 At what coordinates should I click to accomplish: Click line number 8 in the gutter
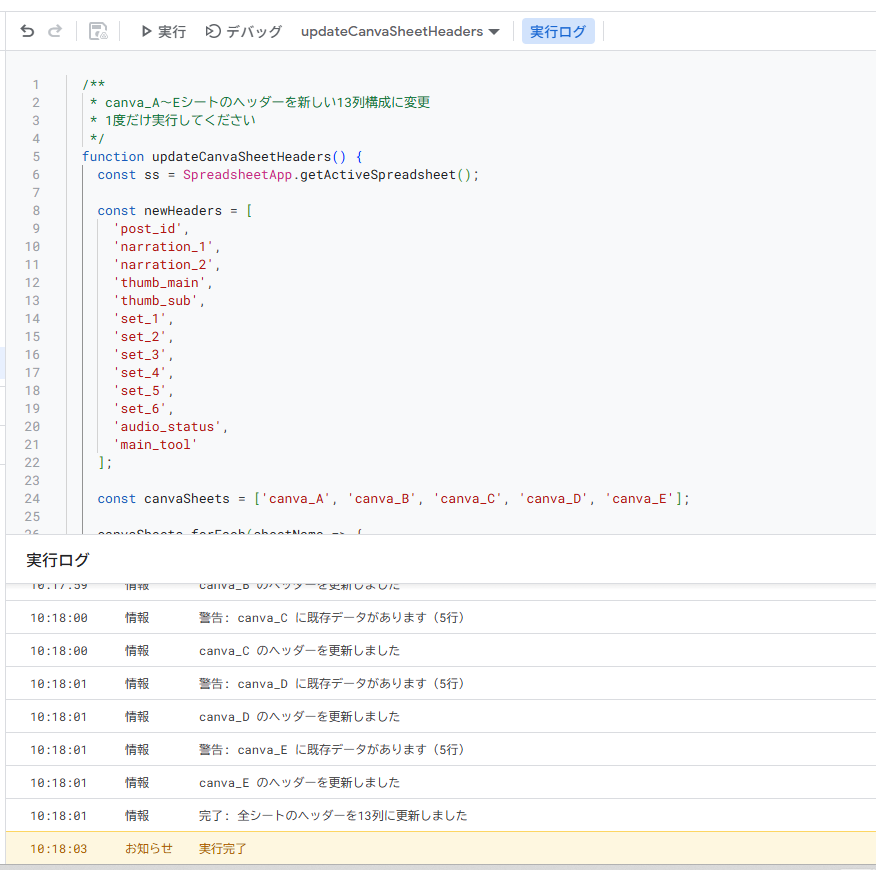pyautogui.click(x=36, y=211)
